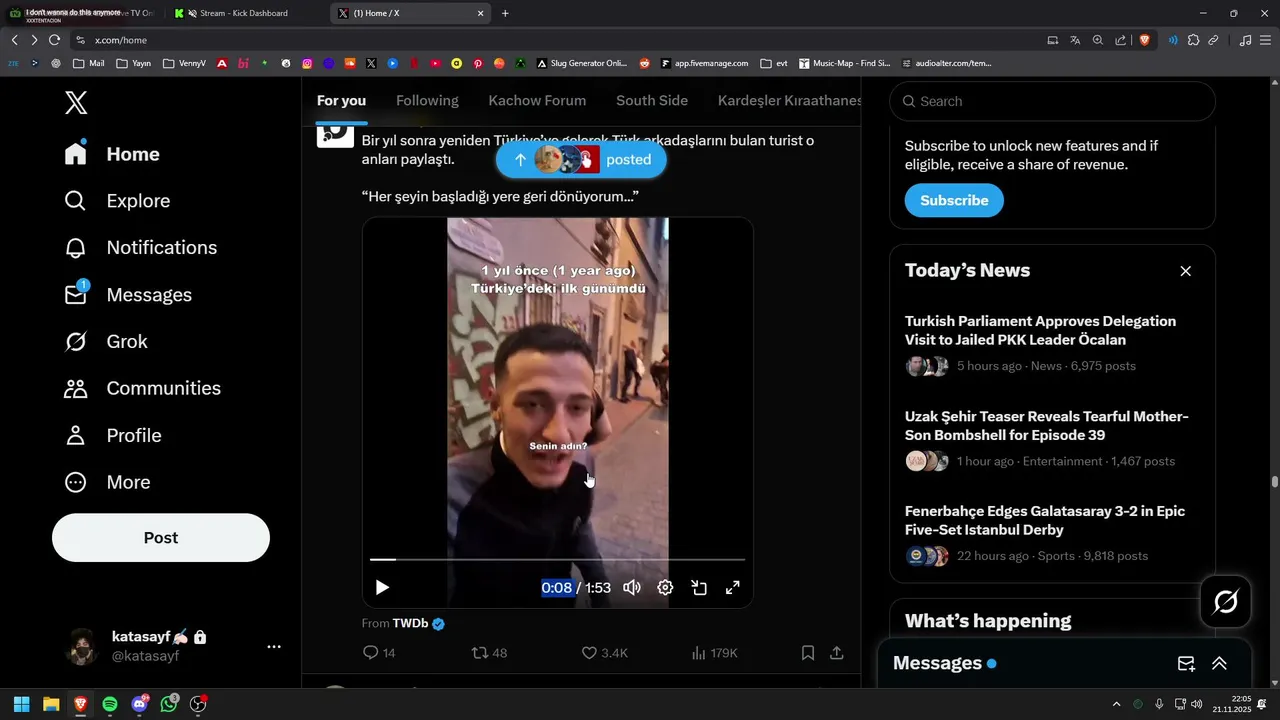Open the browser extensions puzzle icon

(1193, 40)
